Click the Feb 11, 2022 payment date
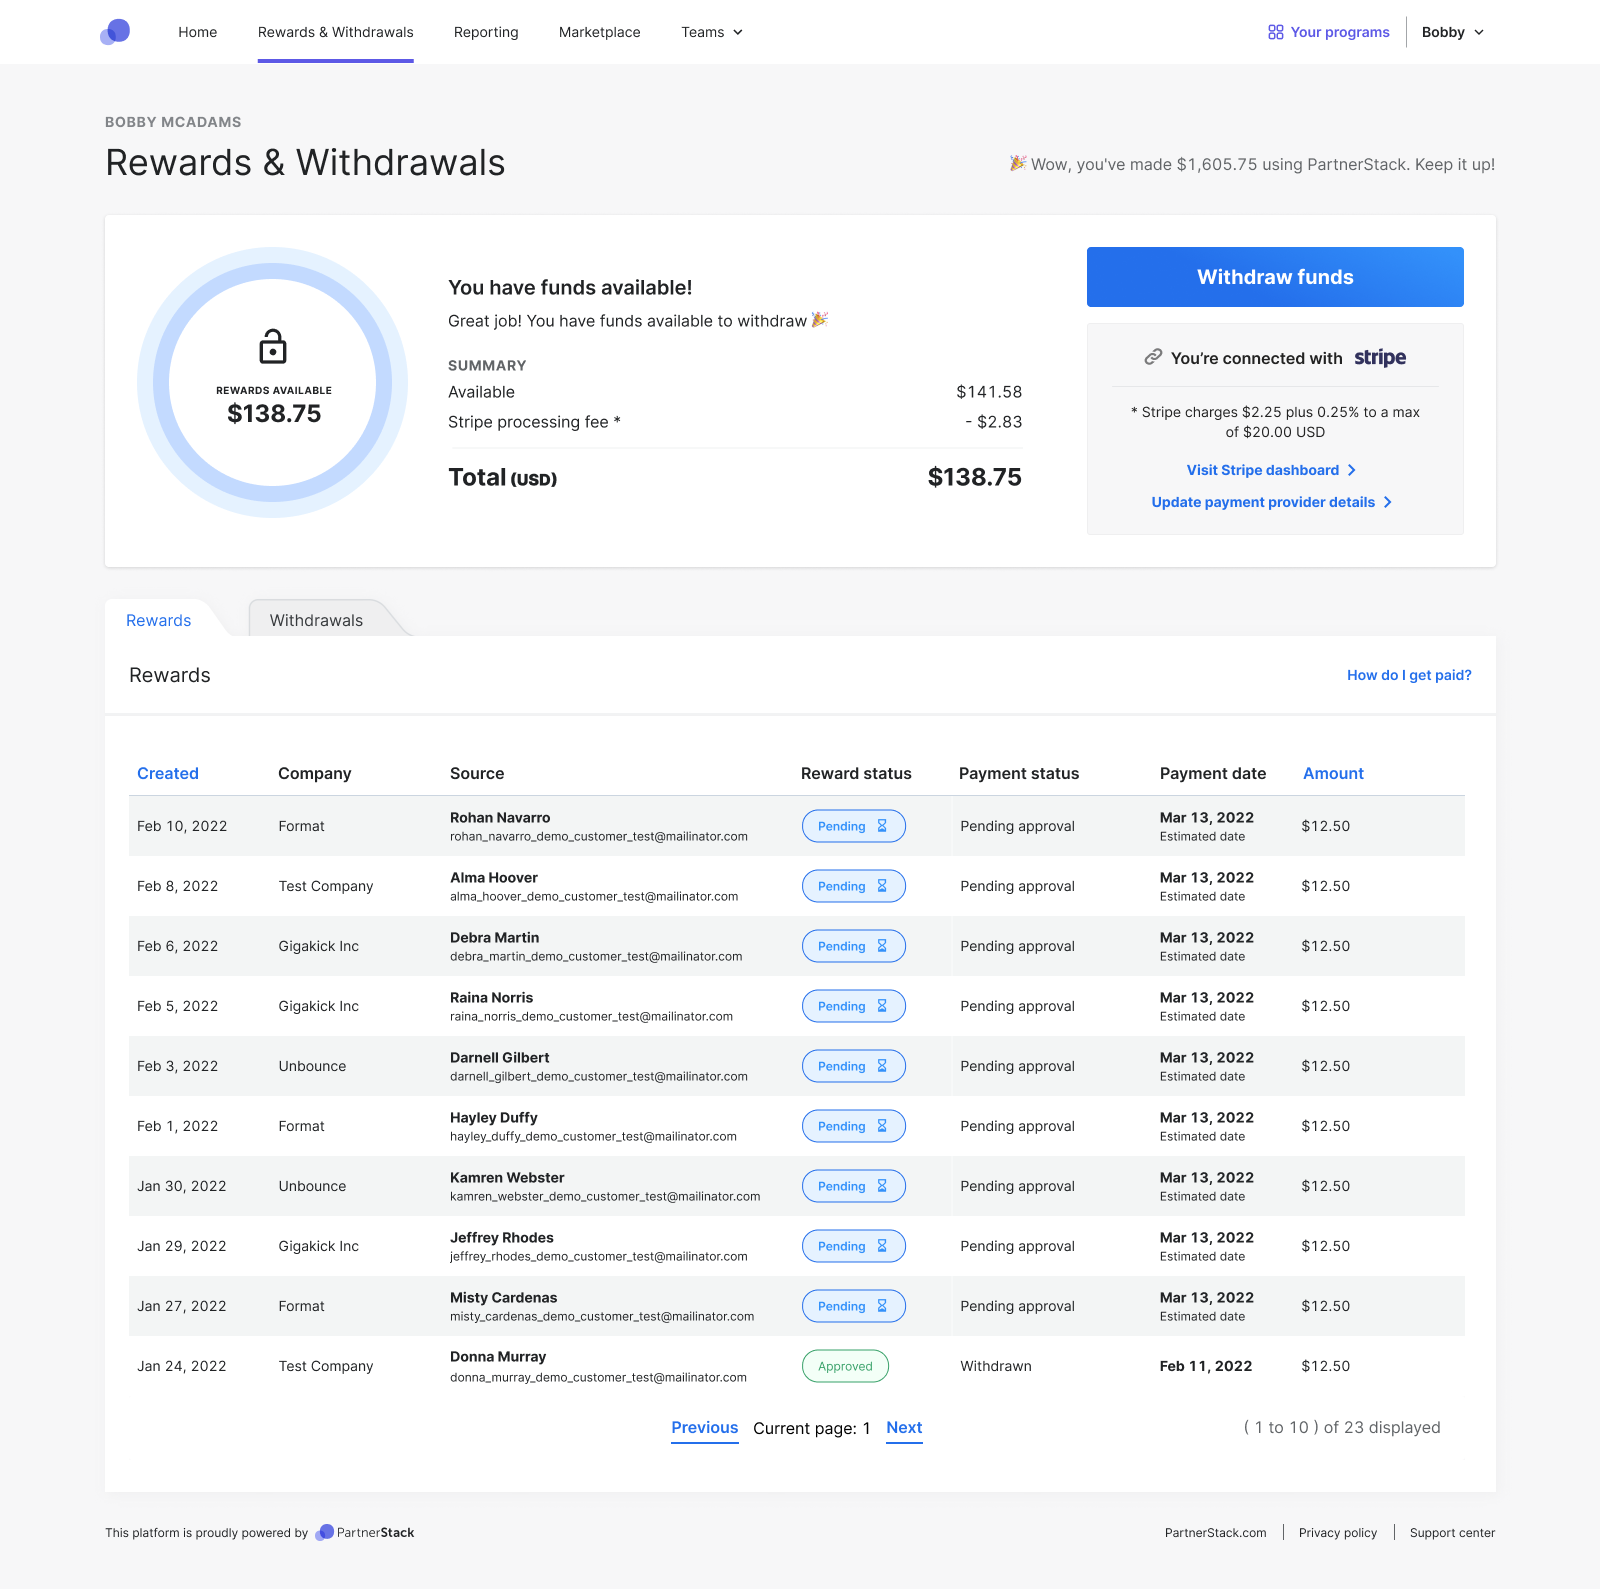Screen dimensions: 1600x1589 coord(1206,1366)
